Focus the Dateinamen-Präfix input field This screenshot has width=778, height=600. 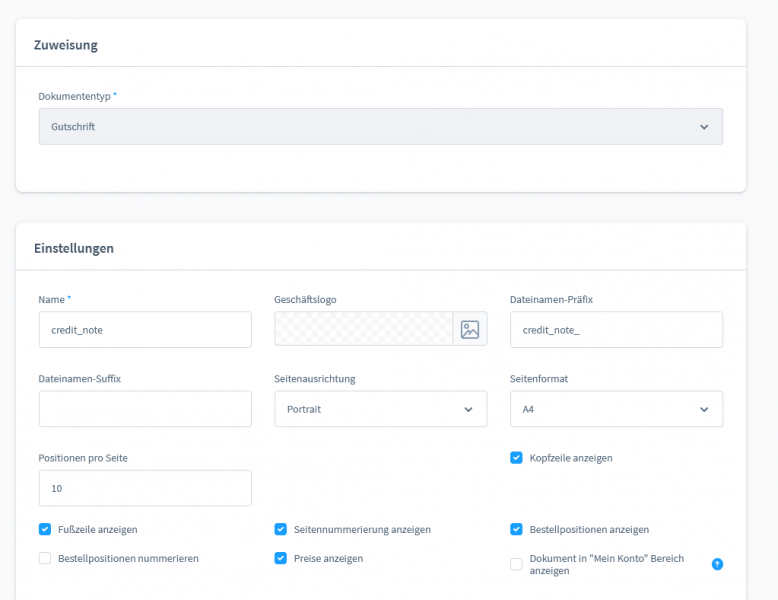point(615,329)
